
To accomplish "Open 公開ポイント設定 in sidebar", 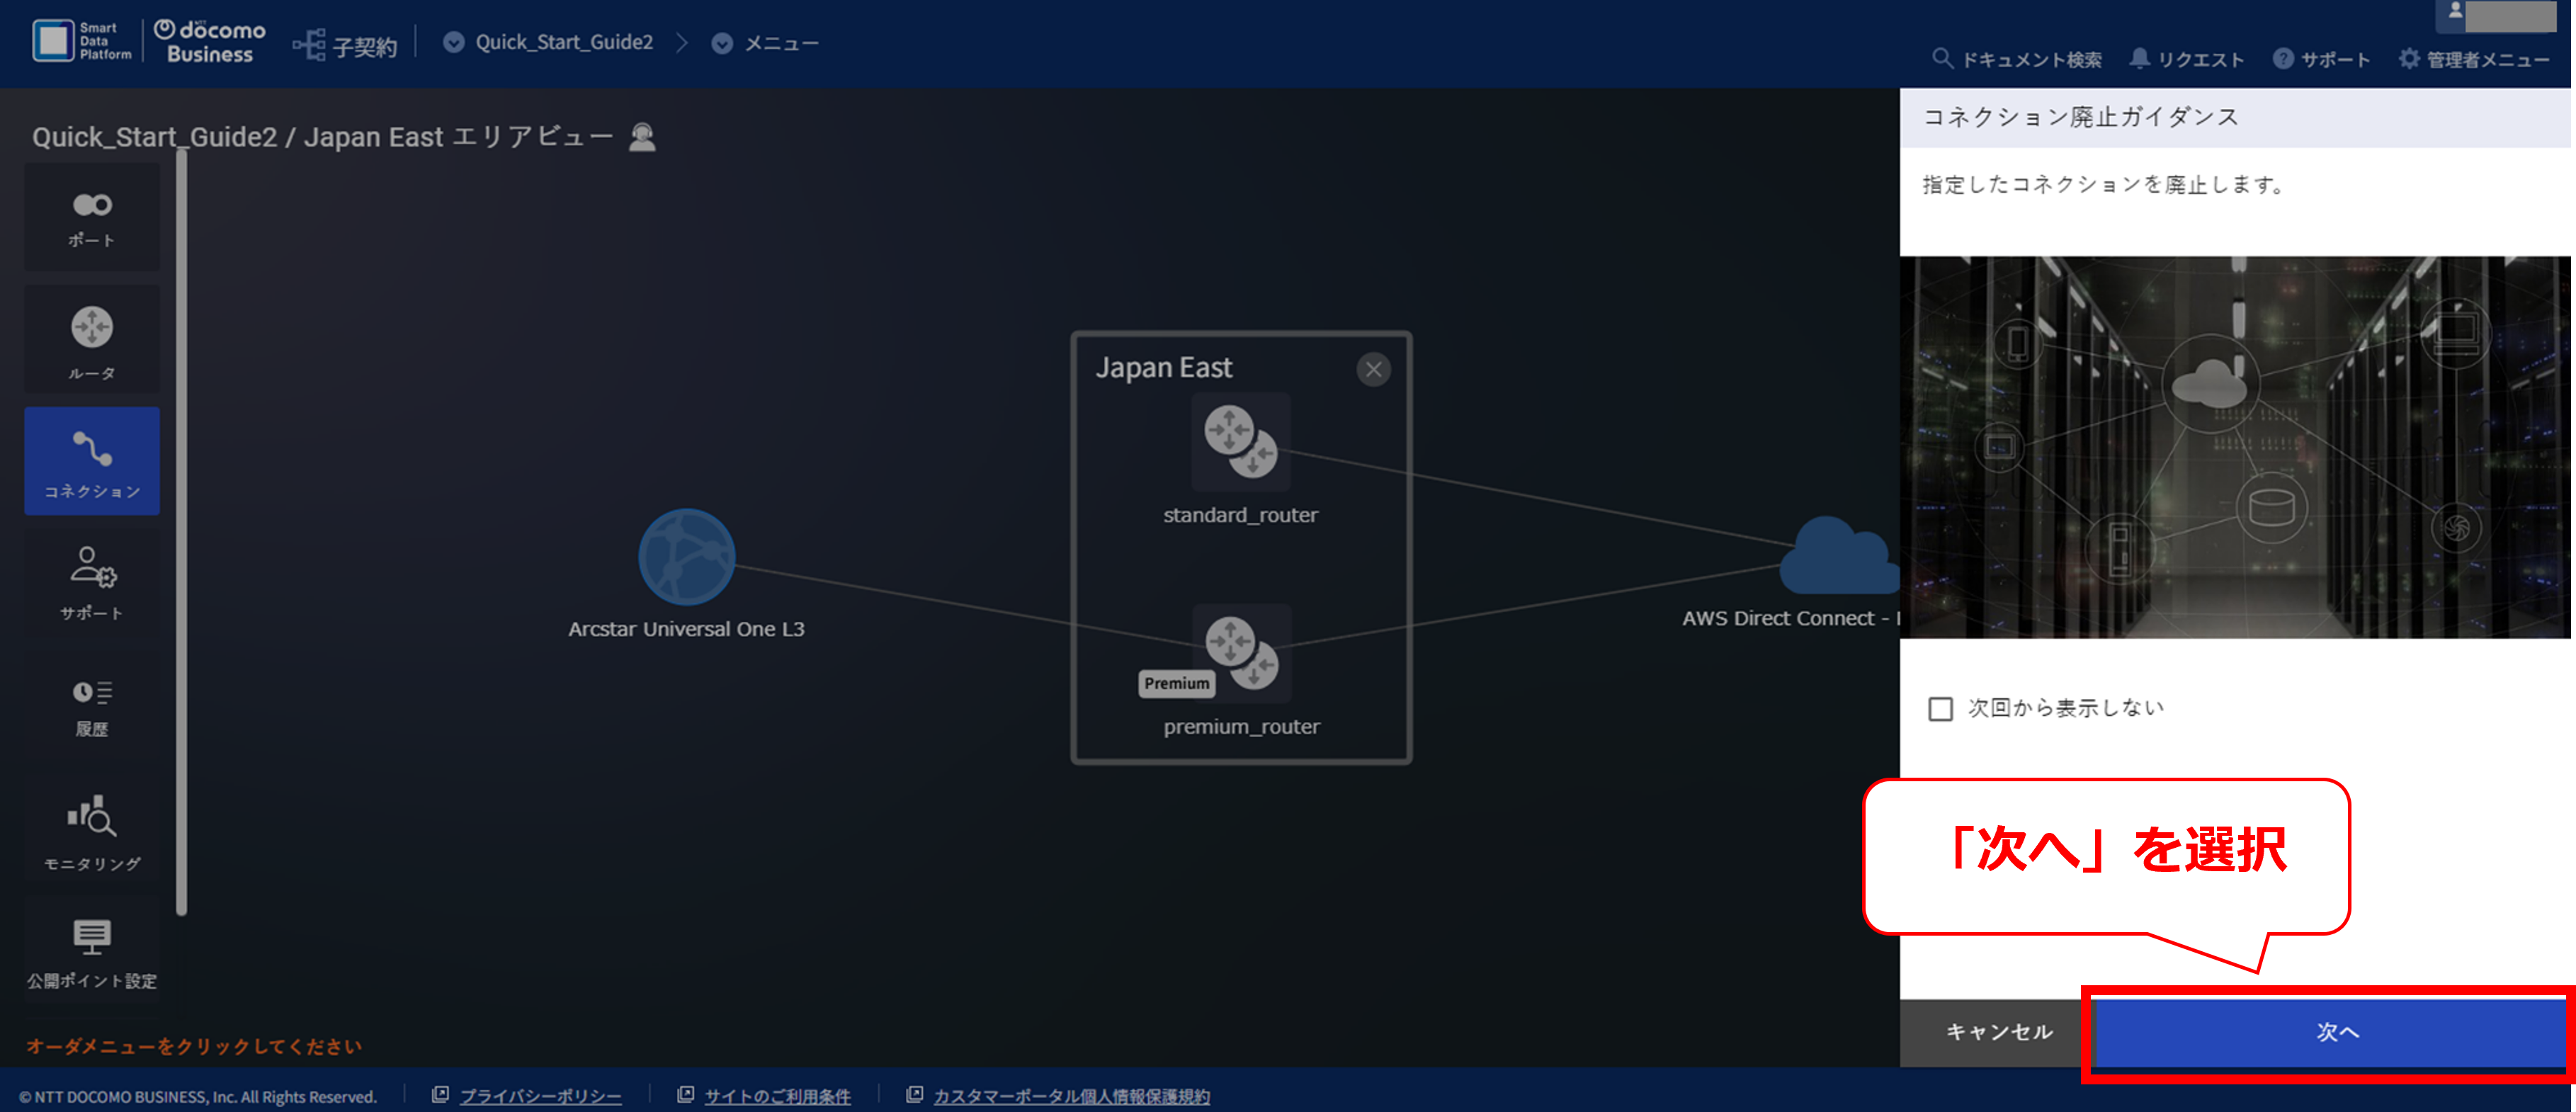I will (92, 952).
